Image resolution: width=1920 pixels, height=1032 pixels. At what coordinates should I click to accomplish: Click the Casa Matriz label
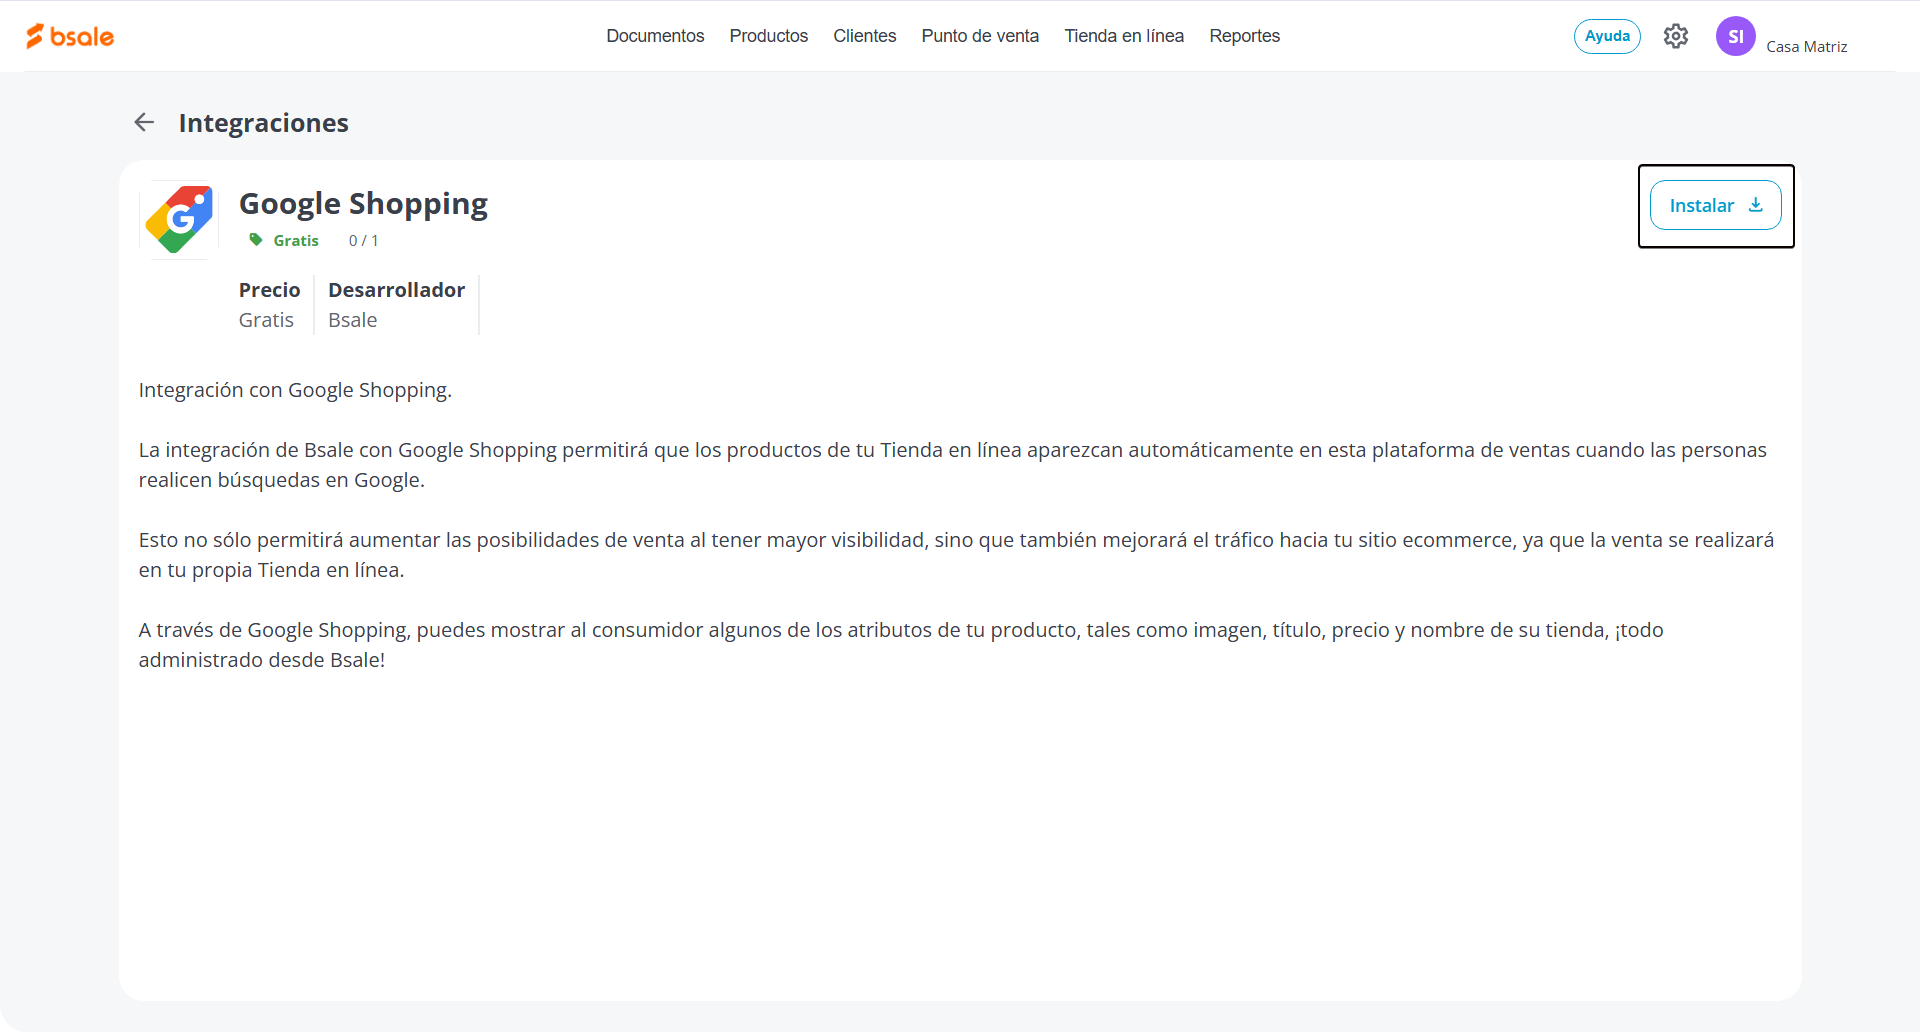(1807, 47)
